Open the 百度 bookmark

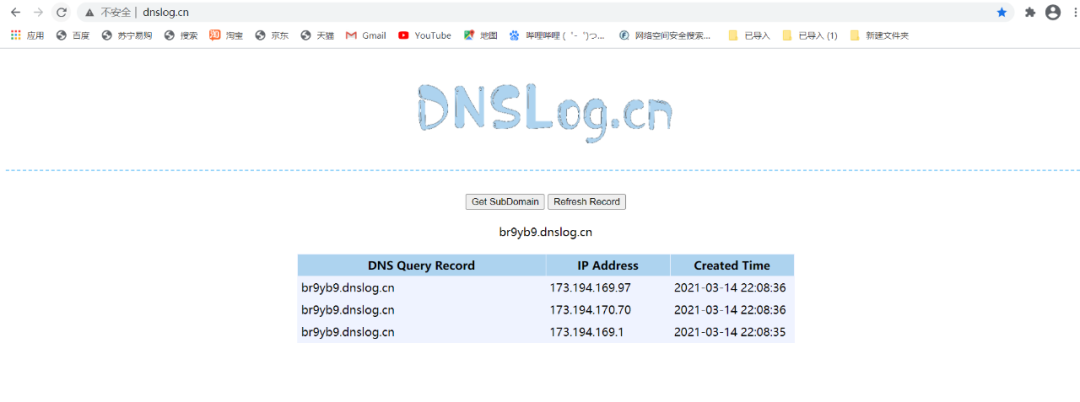click(x=73, y=35)
